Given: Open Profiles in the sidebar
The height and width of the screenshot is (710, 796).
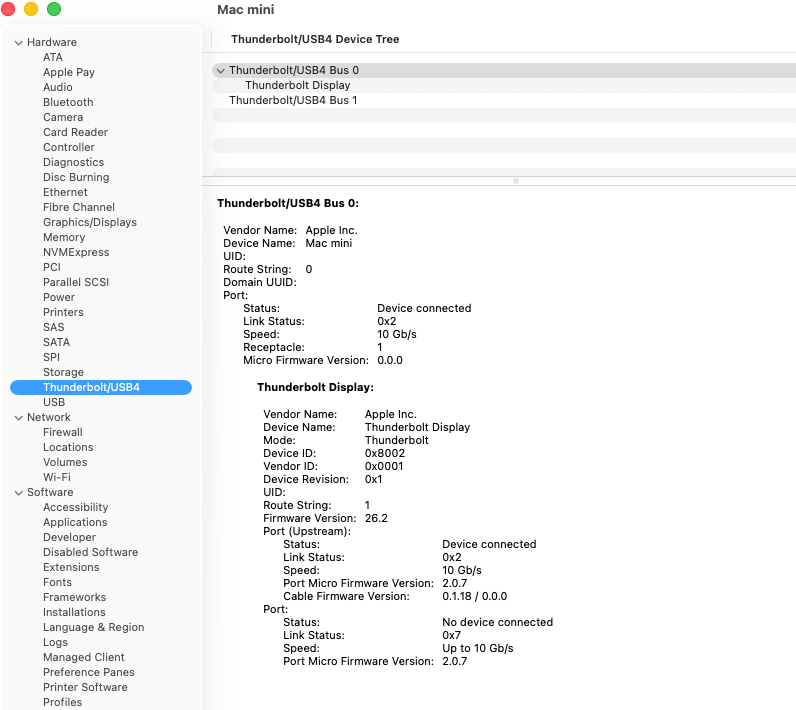Looking at the screenshot, I should click(62, 702).
